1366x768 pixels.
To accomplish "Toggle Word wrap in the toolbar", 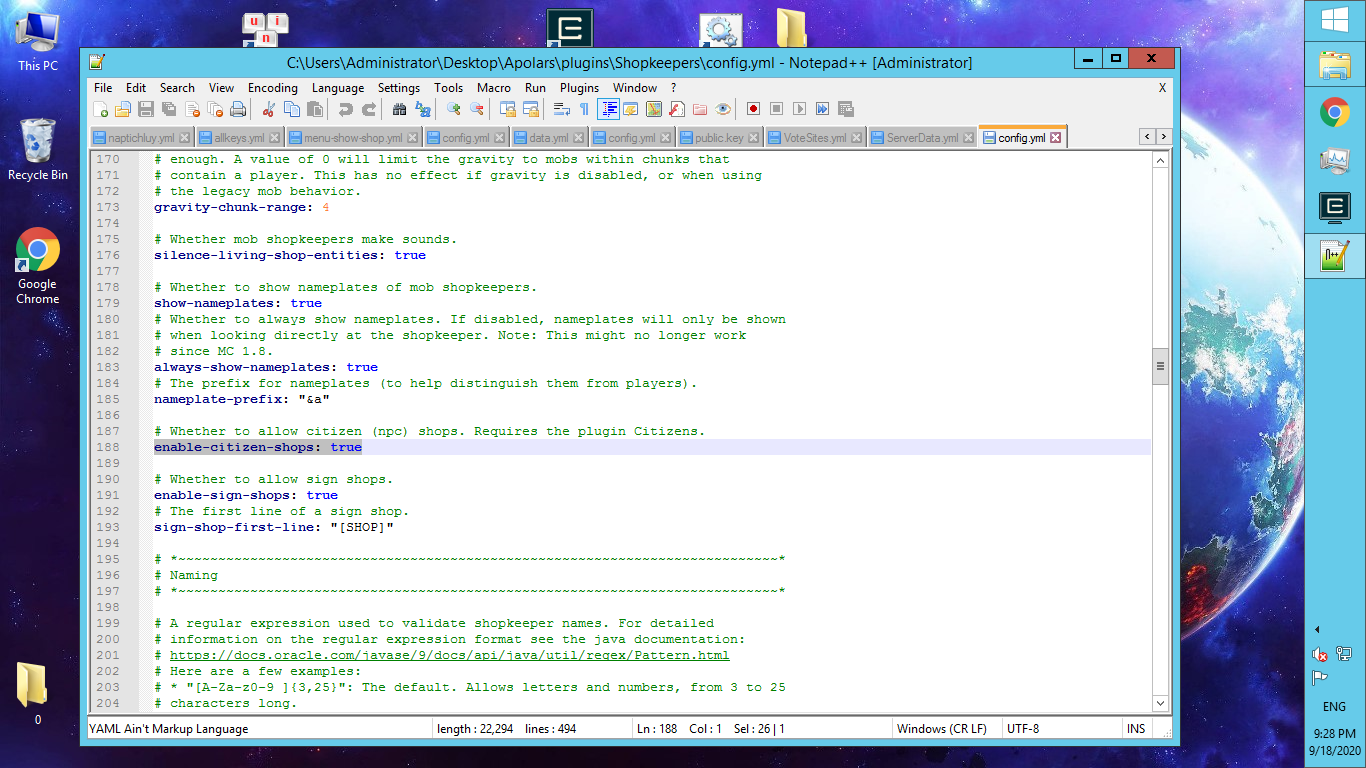I will click(x=562, y=109).
